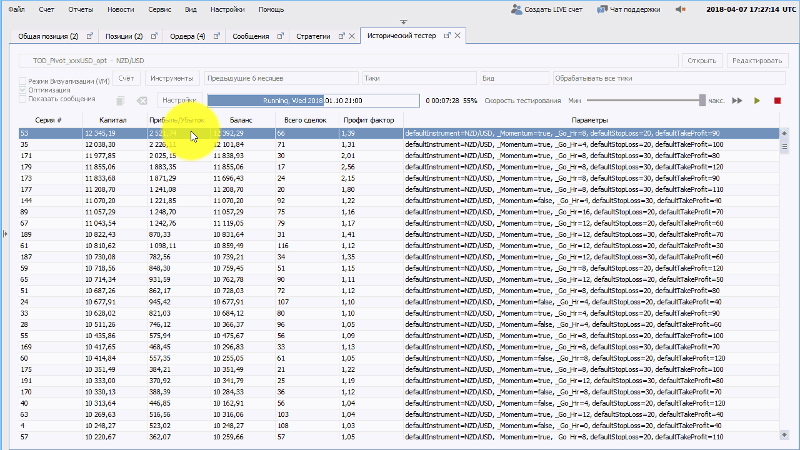Click the Running test progress bar
The width and height of the screenshot is (800, 450).
tap(313, 101)
